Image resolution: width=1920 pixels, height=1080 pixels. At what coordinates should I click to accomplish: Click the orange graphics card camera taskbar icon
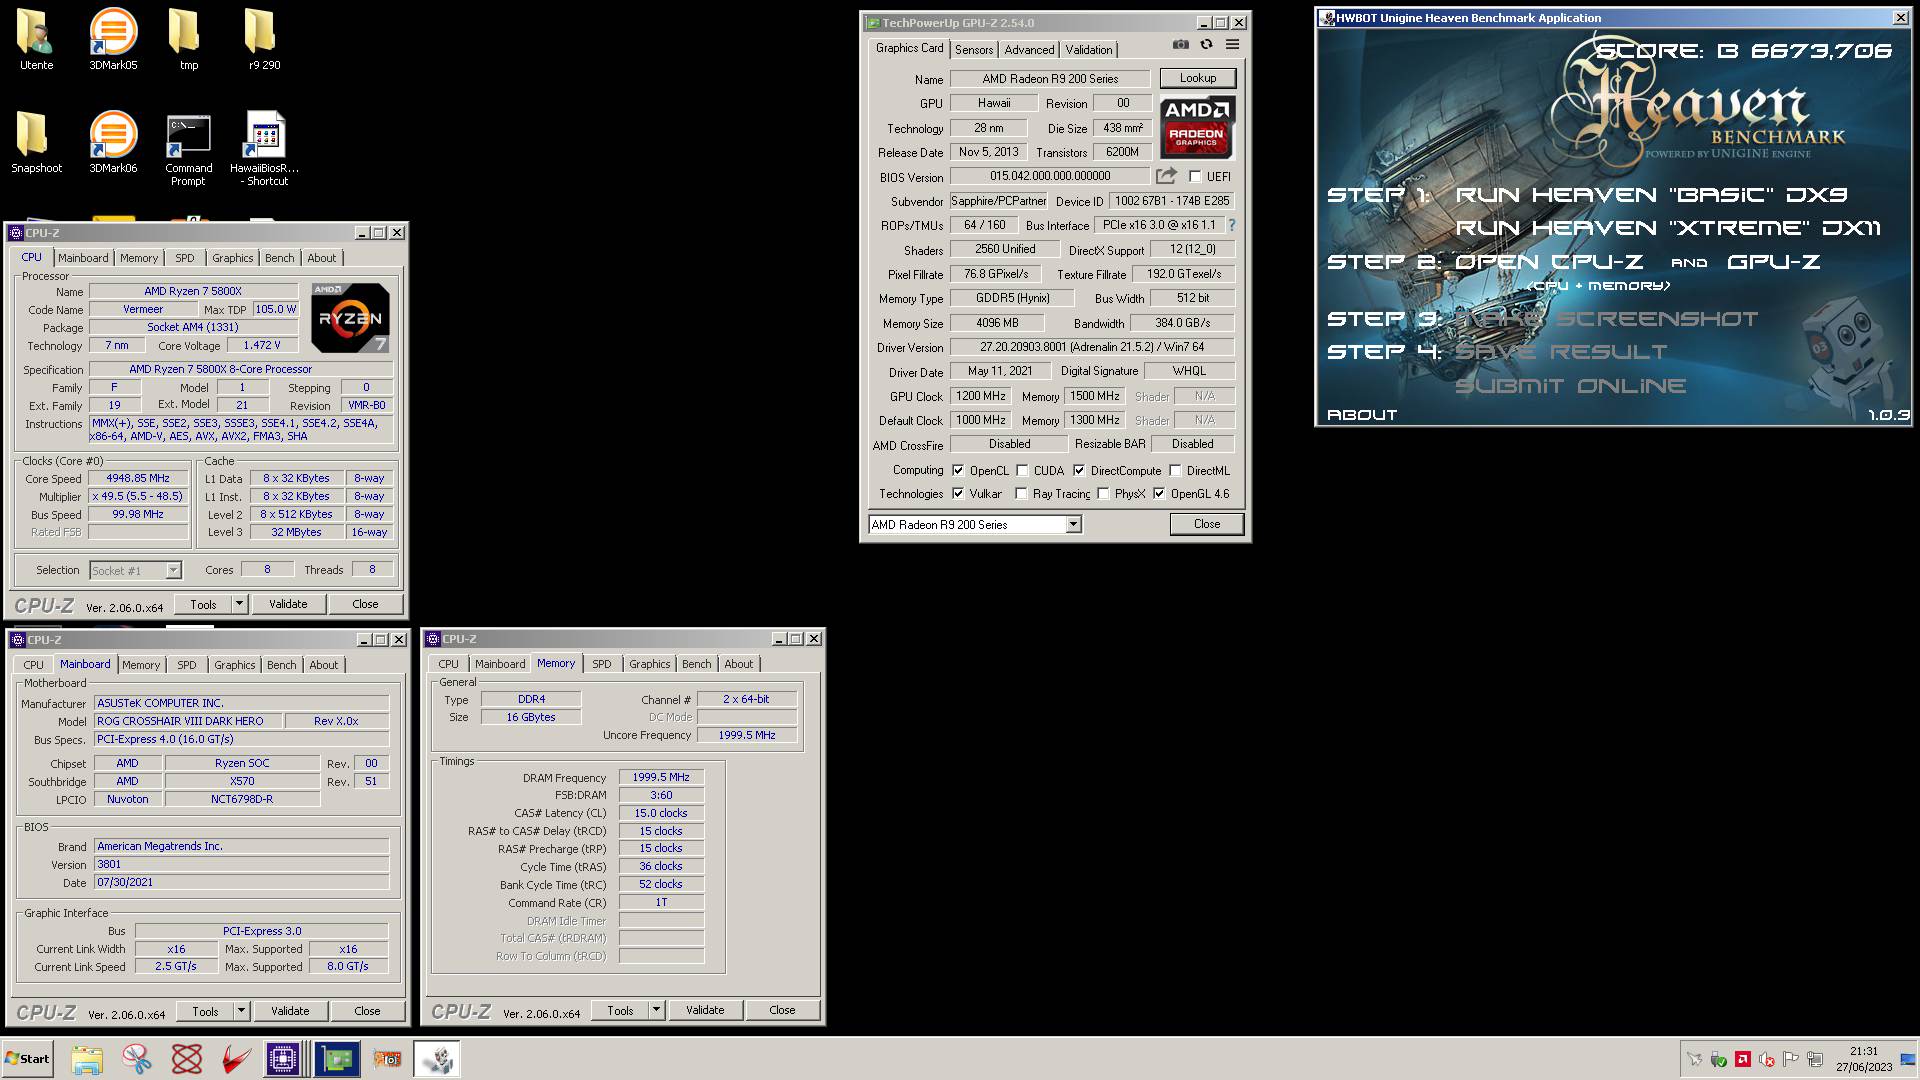click(x=387, y=1059)
